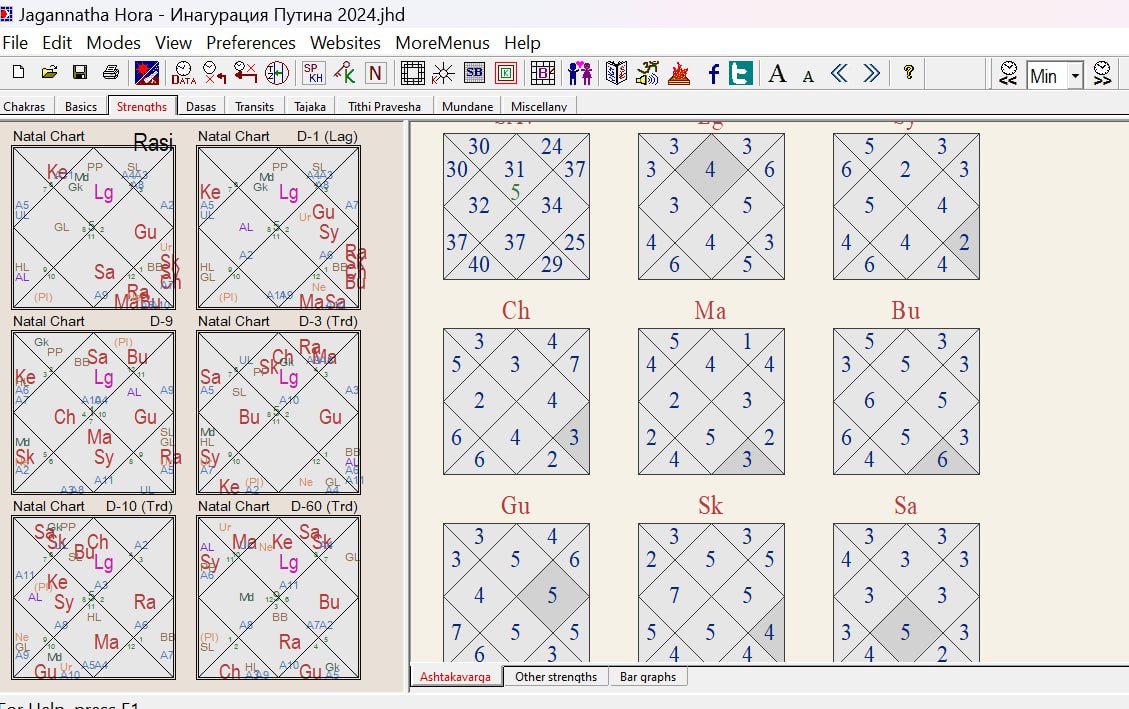The height and width of the screenshot is (709, 1129).
Task: Open the birth Data clock icon
Action: pos(184,73)
